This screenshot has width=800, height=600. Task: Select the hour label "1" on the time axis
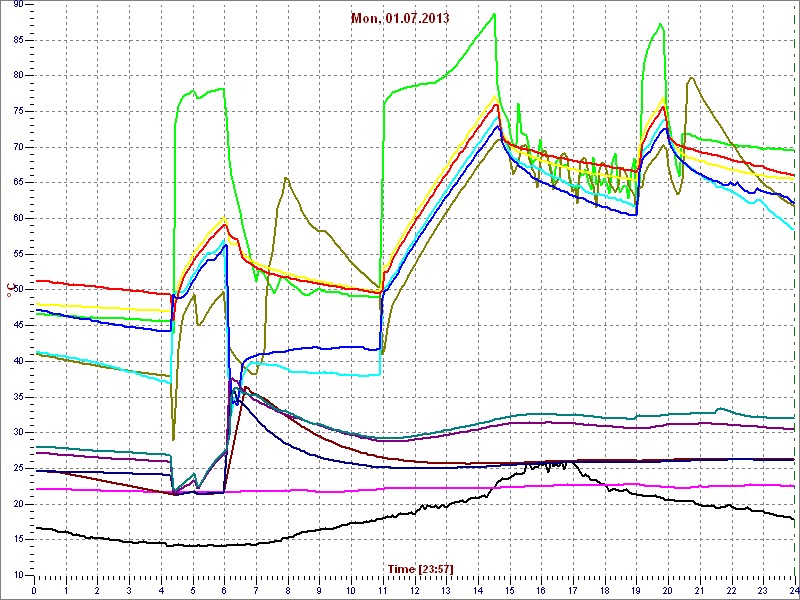tap(66, 588)
